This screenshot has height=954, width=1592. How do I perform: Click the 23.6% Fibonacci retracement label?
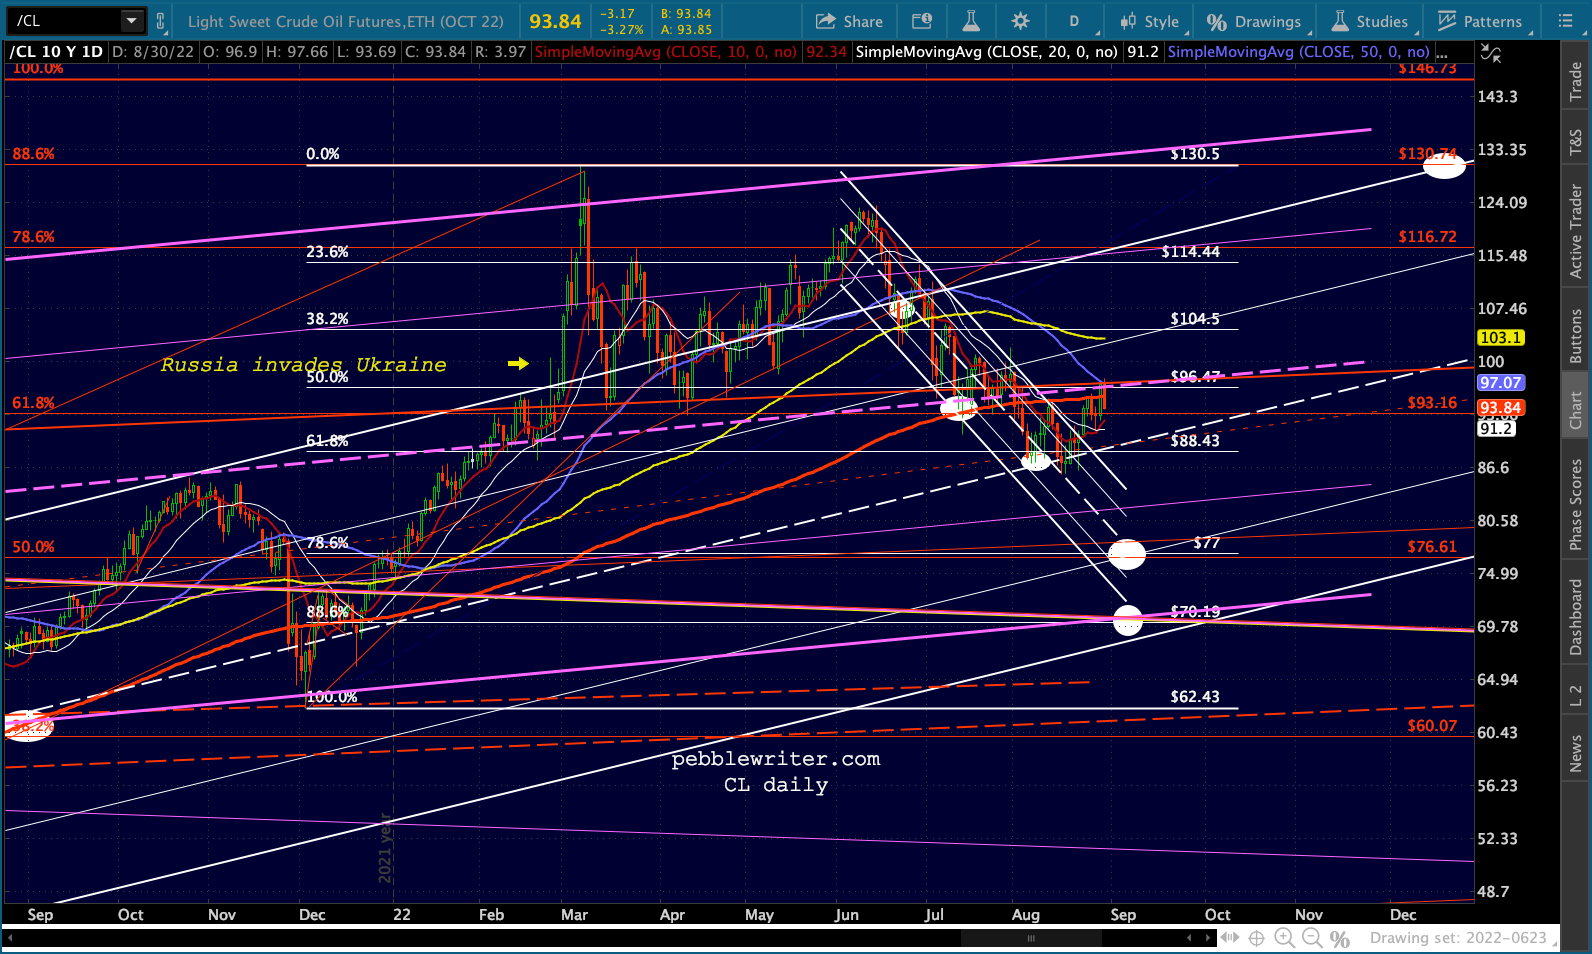[327, 252]
